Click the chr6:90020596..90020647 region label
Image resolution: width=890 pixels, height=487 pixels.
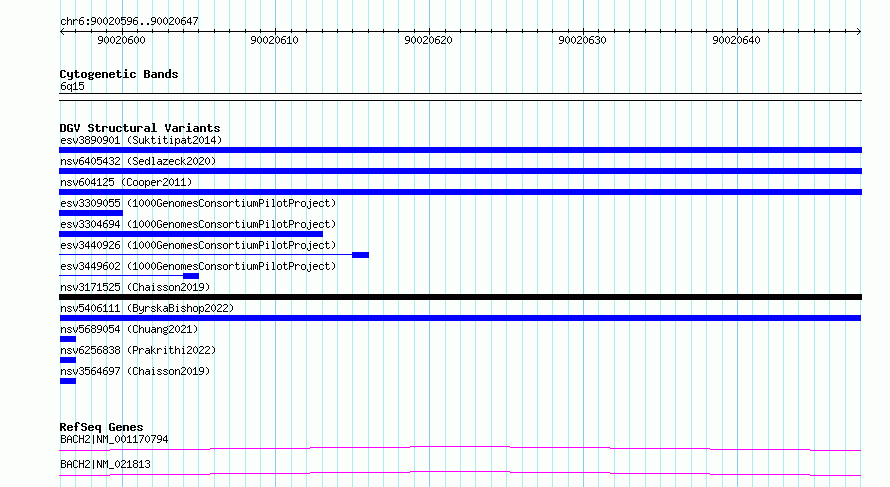(129, 22)
